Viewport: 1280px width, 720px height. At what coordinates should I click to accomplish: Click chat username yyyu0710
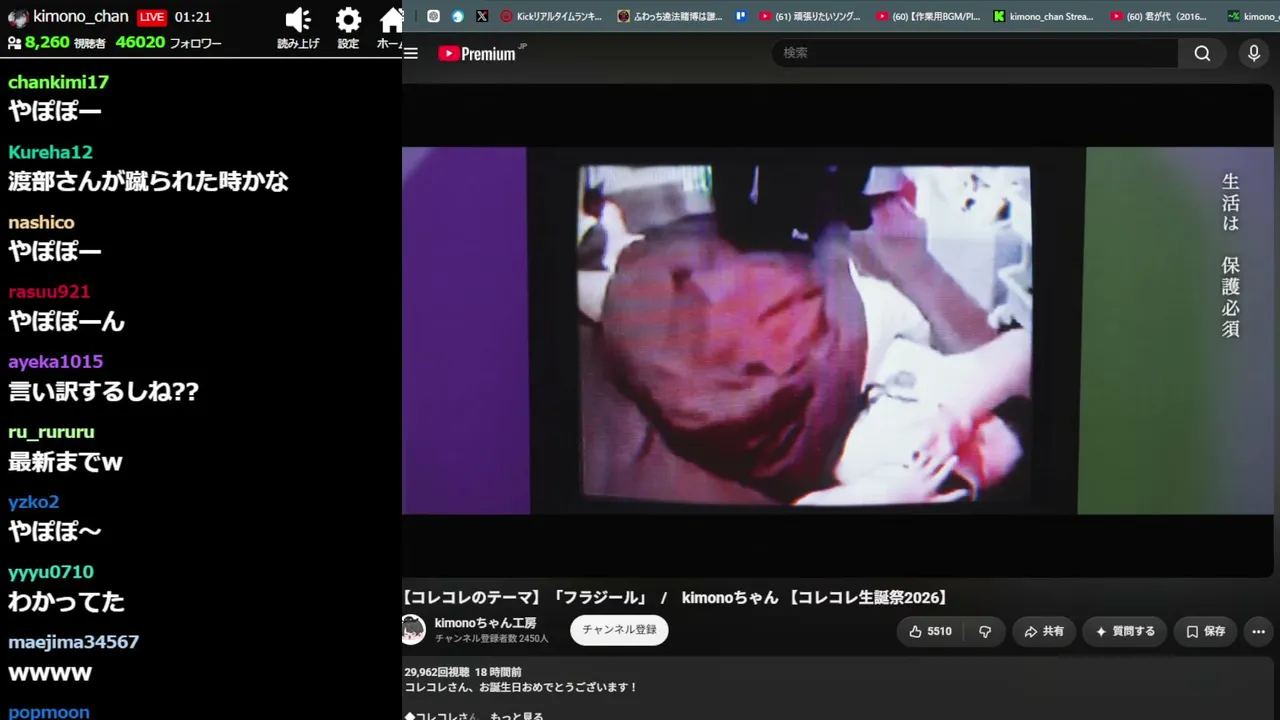point(51,572)
